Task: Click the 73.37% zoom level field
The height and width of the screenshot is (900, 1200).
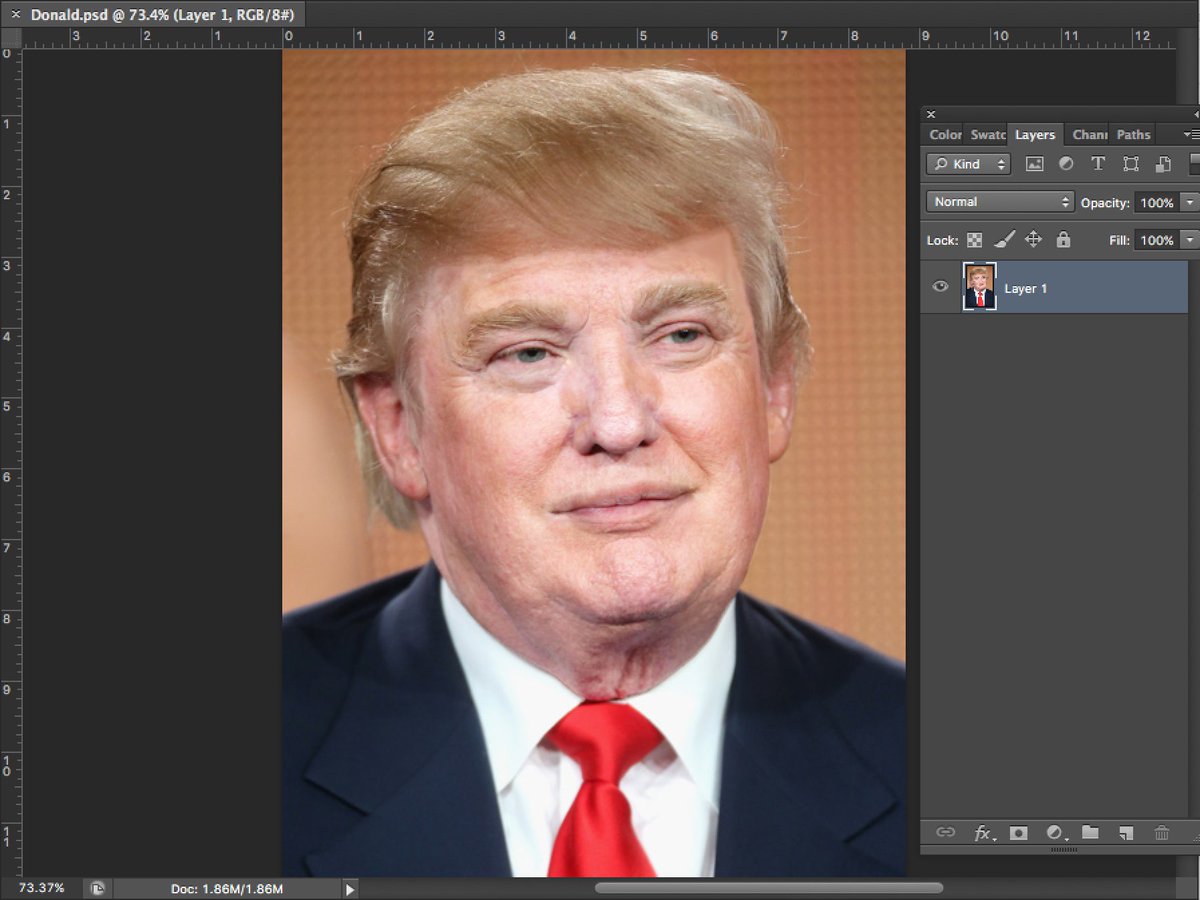Action: tap(42, 888)
